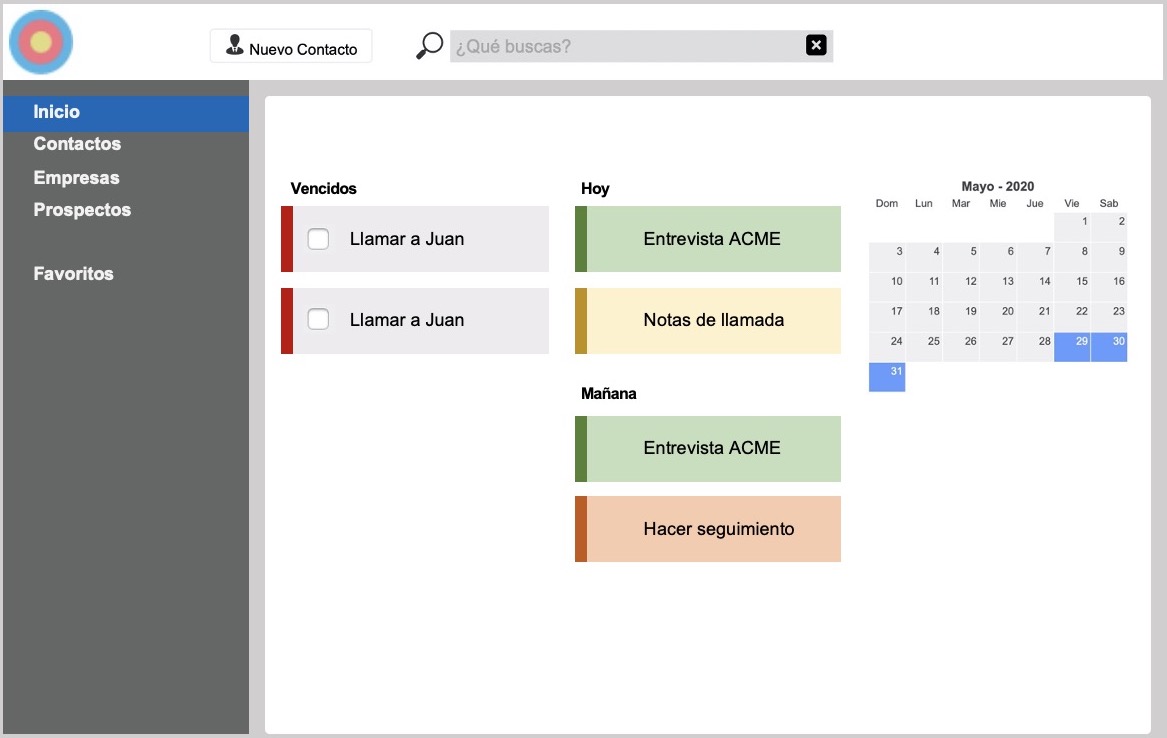Select May 29 in the calendar
The image size is (1167, 738).
pos(1072,347)
